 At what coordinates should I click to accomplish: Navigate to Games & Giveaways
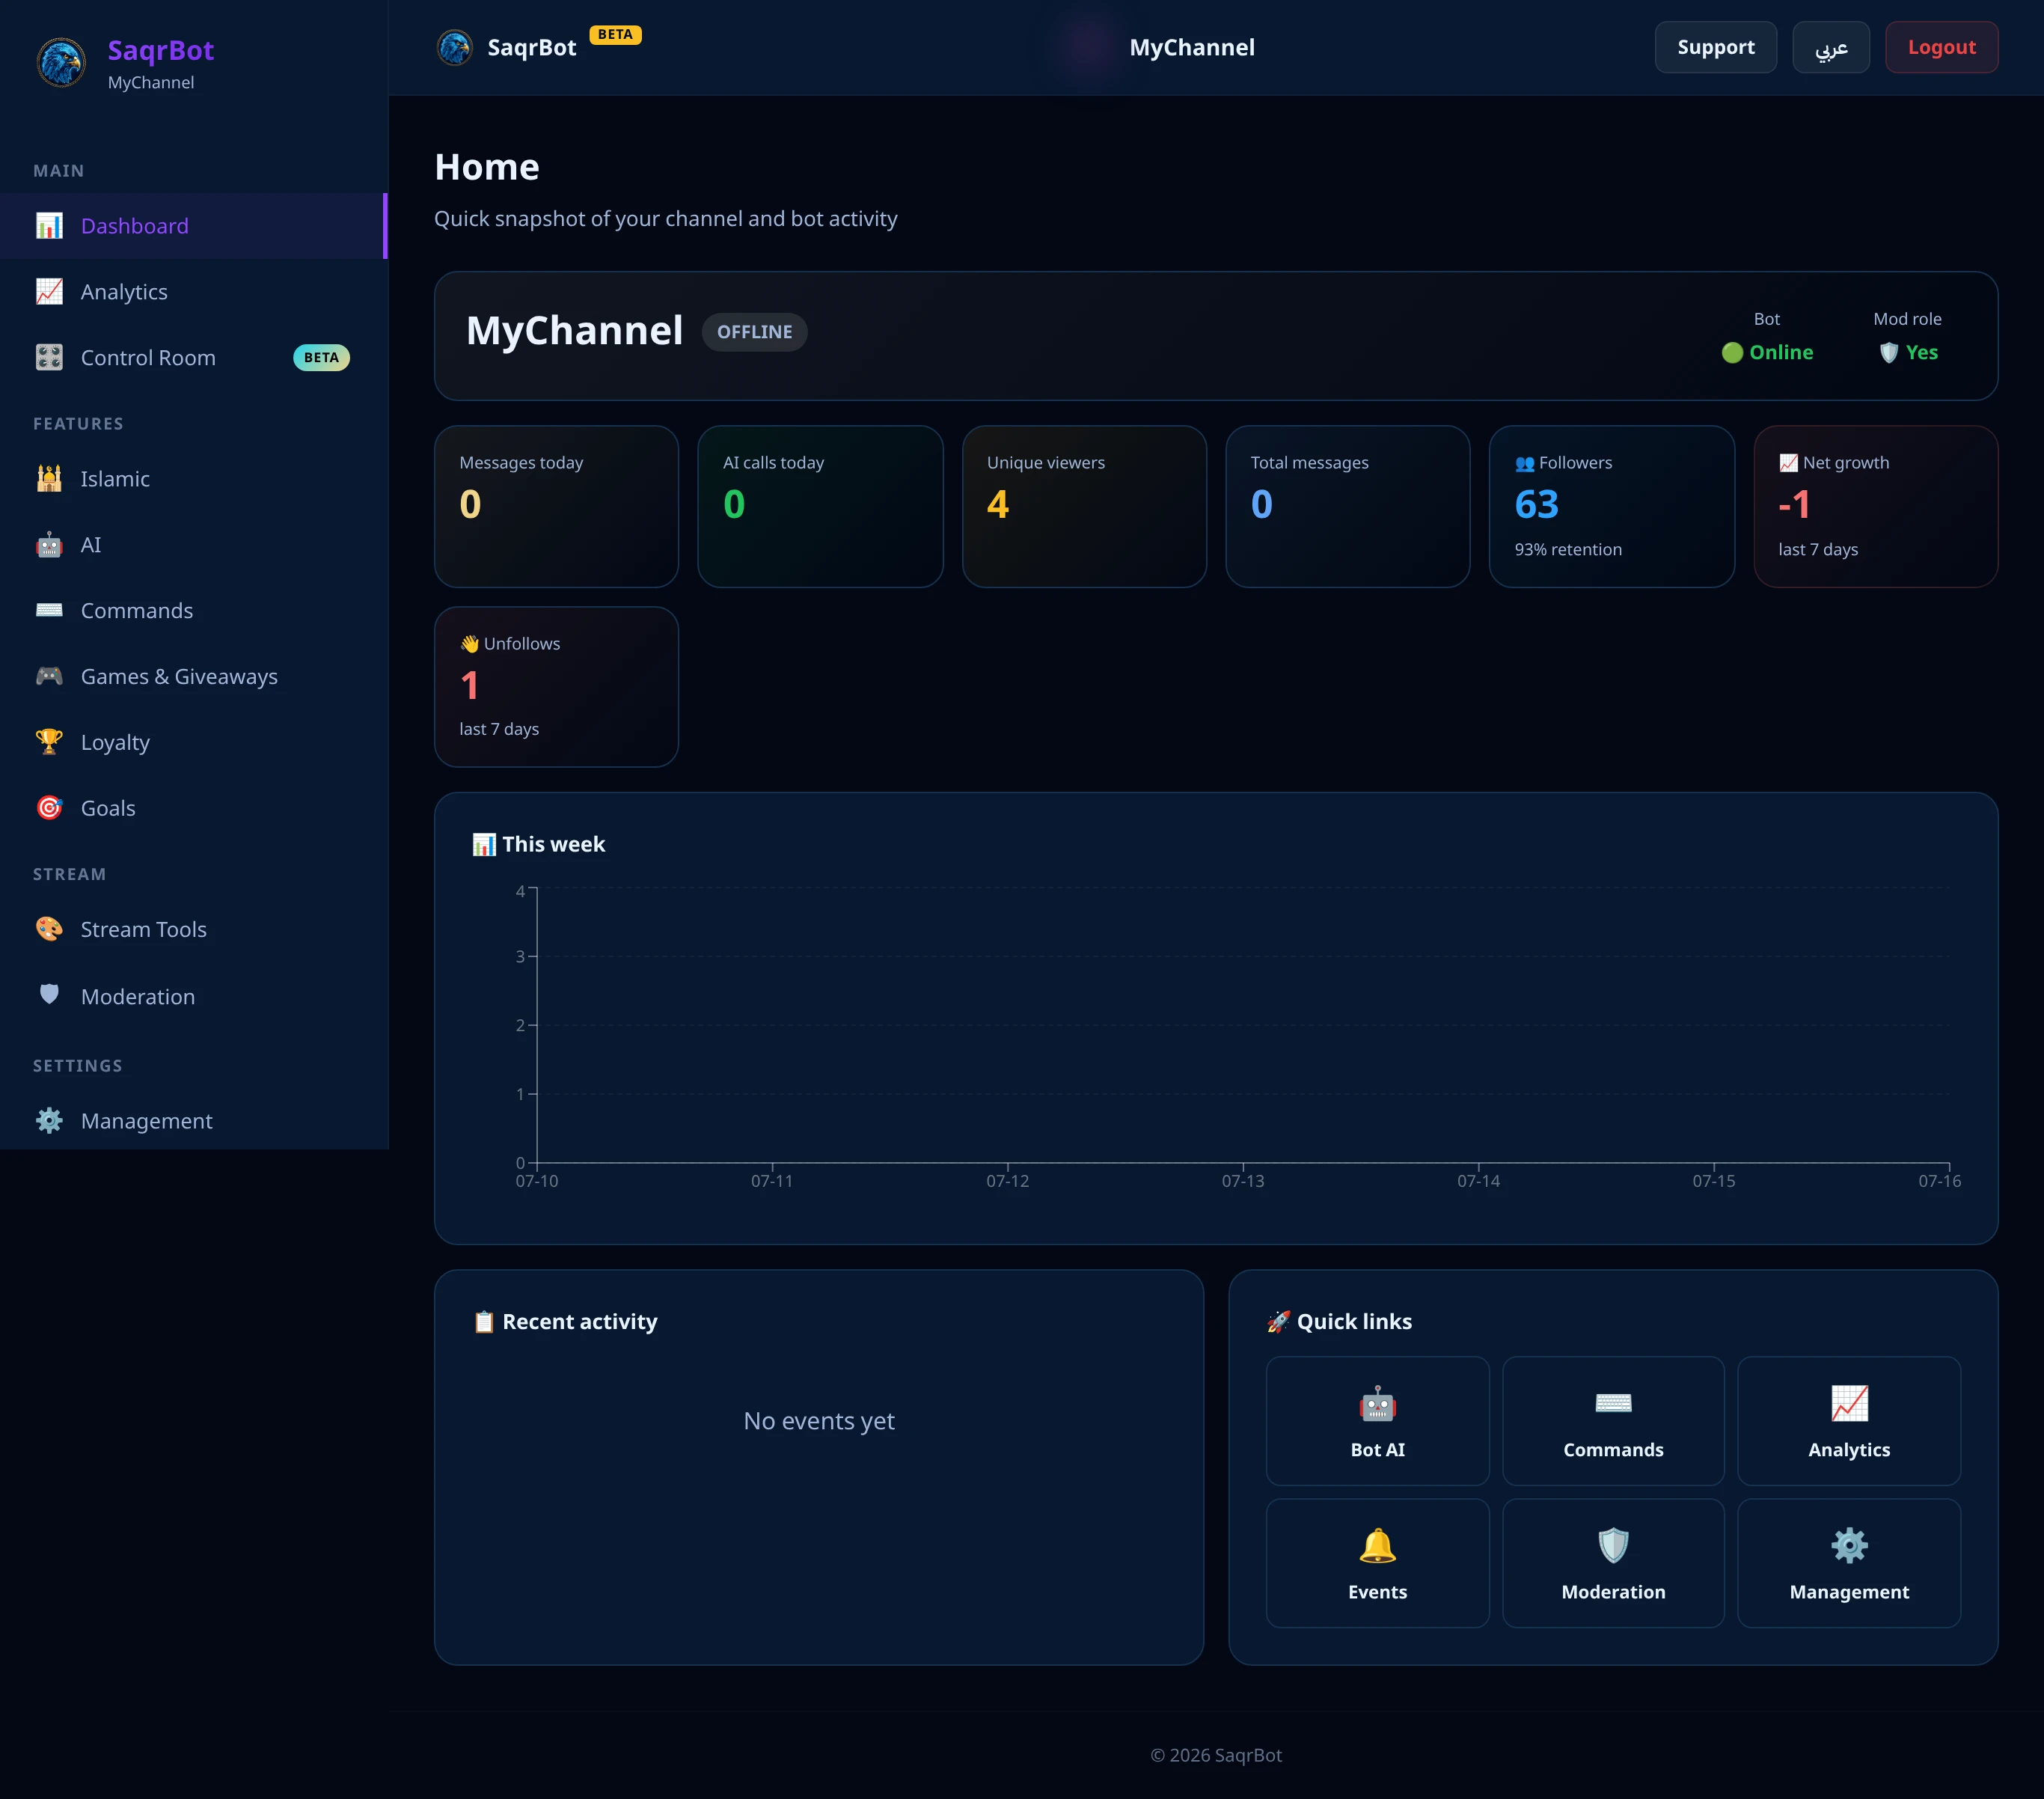(x=194, y=676)
